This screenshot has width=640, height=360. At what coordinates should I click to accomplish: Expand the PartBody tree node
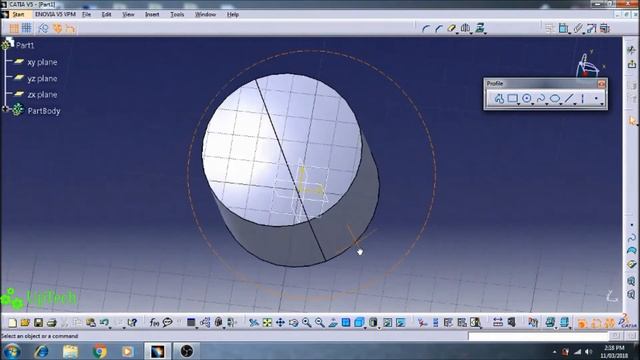pyautogui.click(x=5, y=109)
